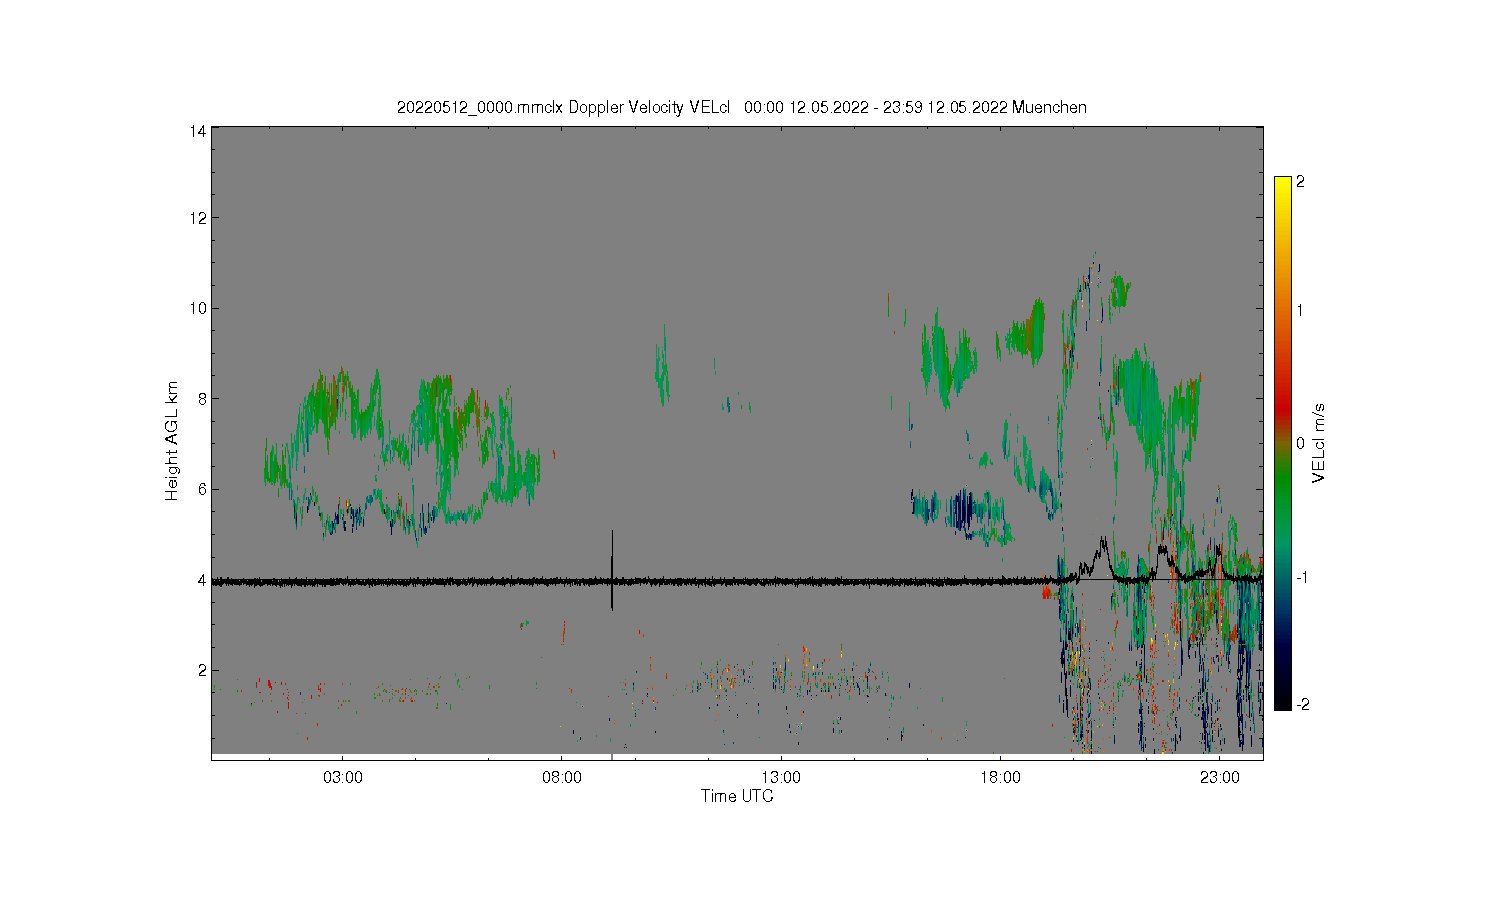Click the colorbar value label 1
The height and width of the screenshot is (900, 1500).
tap(1300, 310)
